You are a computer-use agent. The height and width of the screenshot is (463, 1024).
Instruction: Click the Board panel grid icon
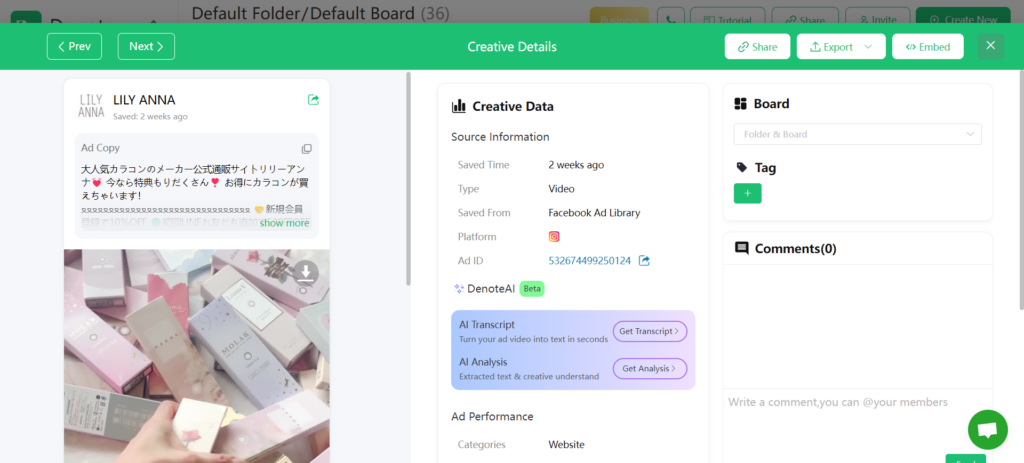point(741,104)
